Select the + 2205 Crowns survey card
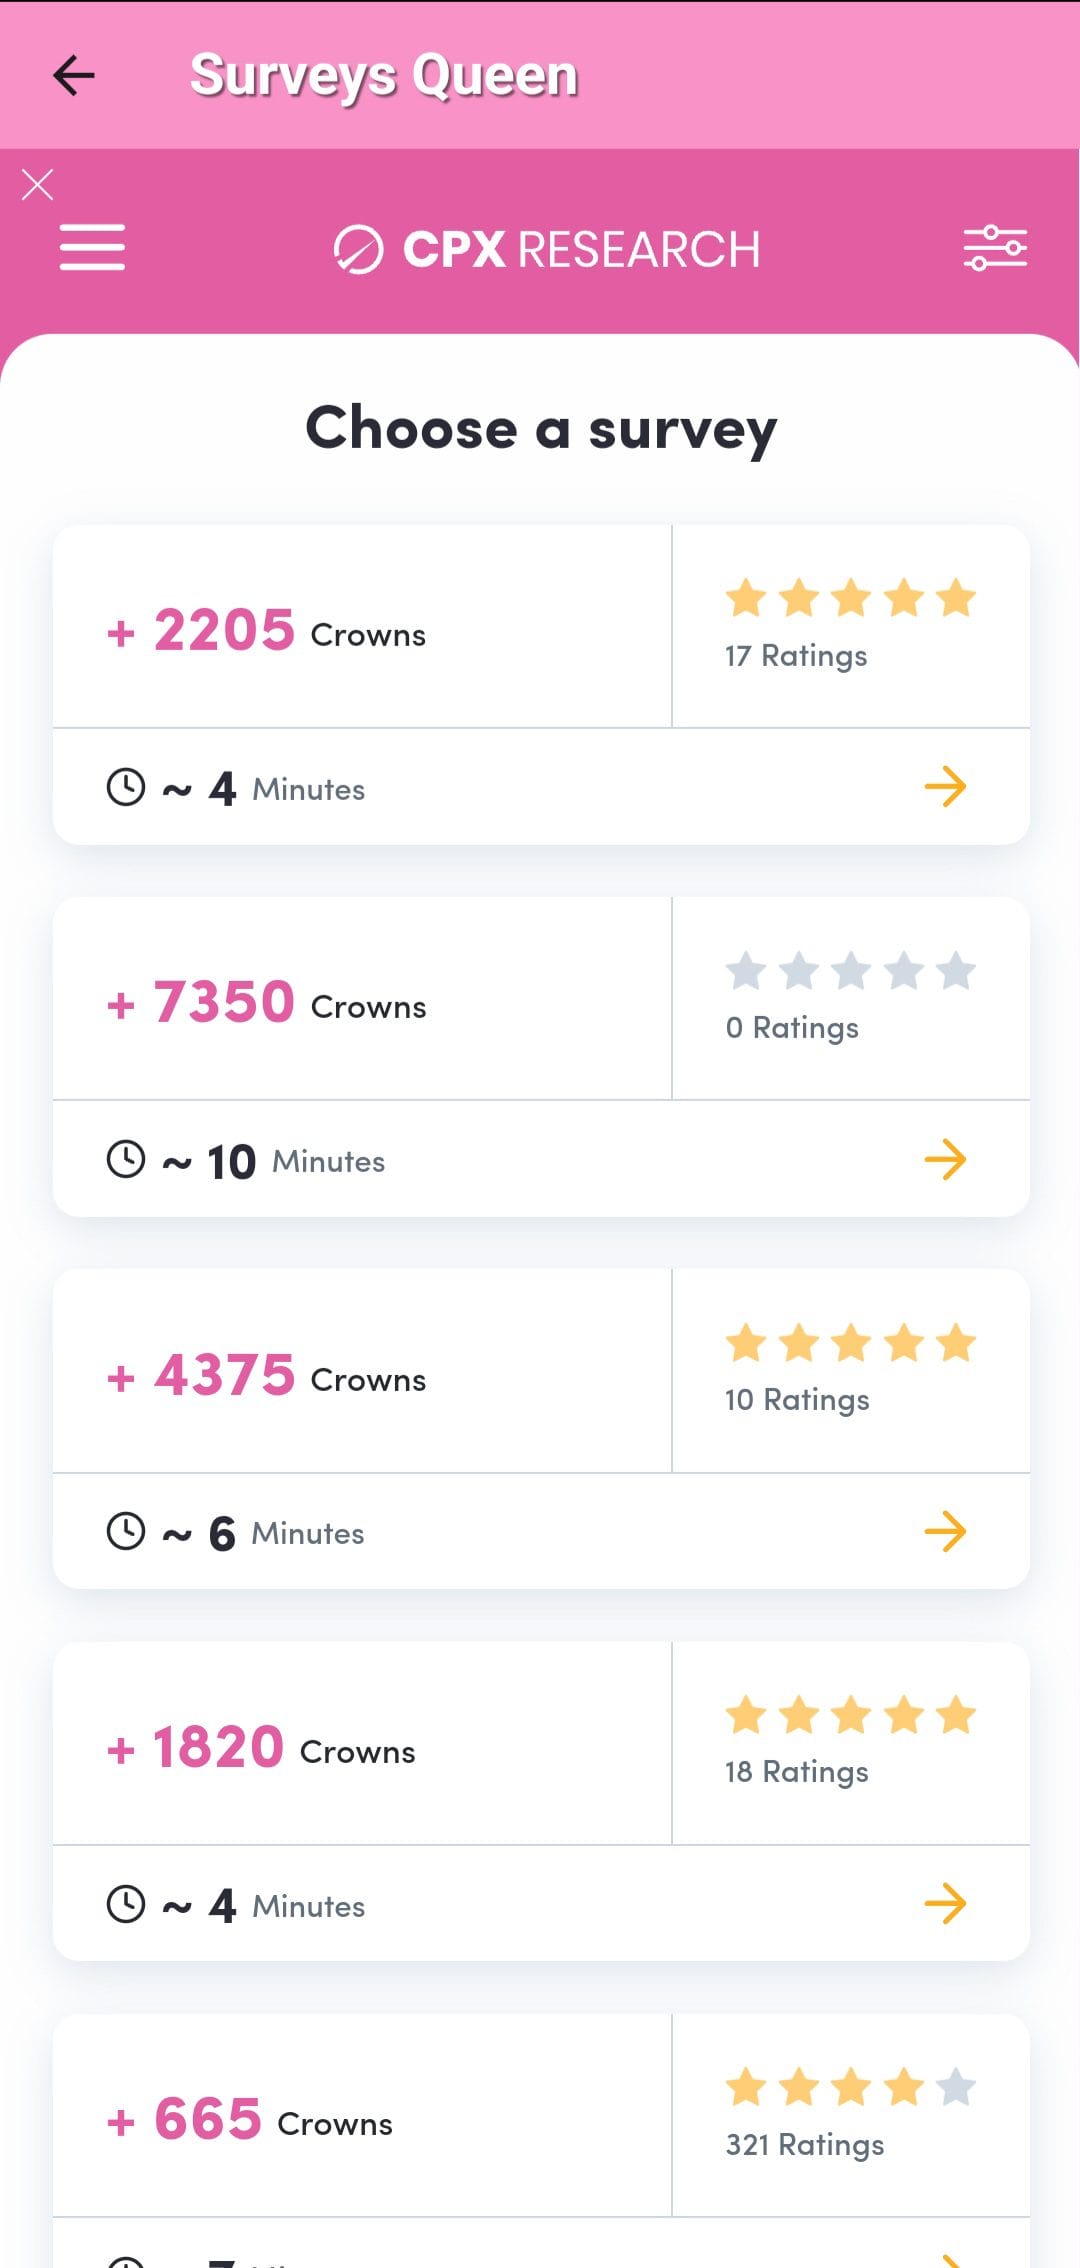The image size is (1080, 2268). (x=541, y=685)
